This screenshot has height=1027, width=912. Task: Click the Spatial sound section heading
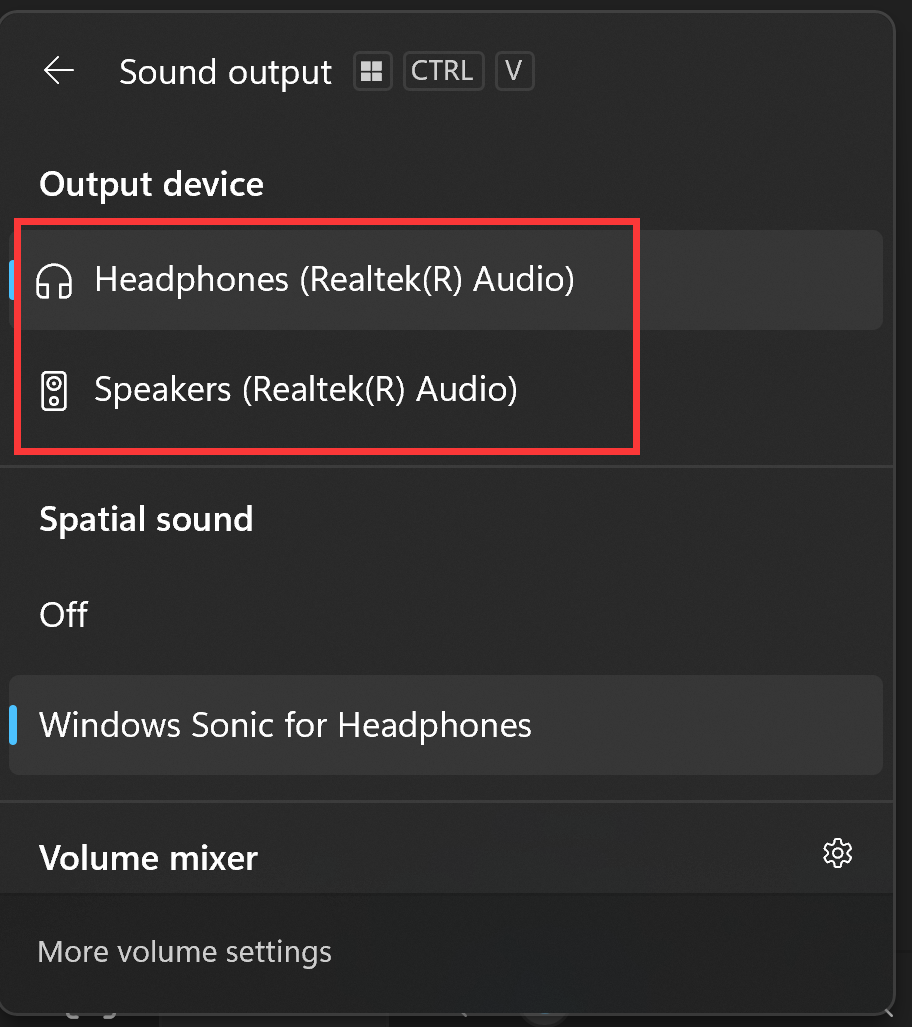pos(146,519)
